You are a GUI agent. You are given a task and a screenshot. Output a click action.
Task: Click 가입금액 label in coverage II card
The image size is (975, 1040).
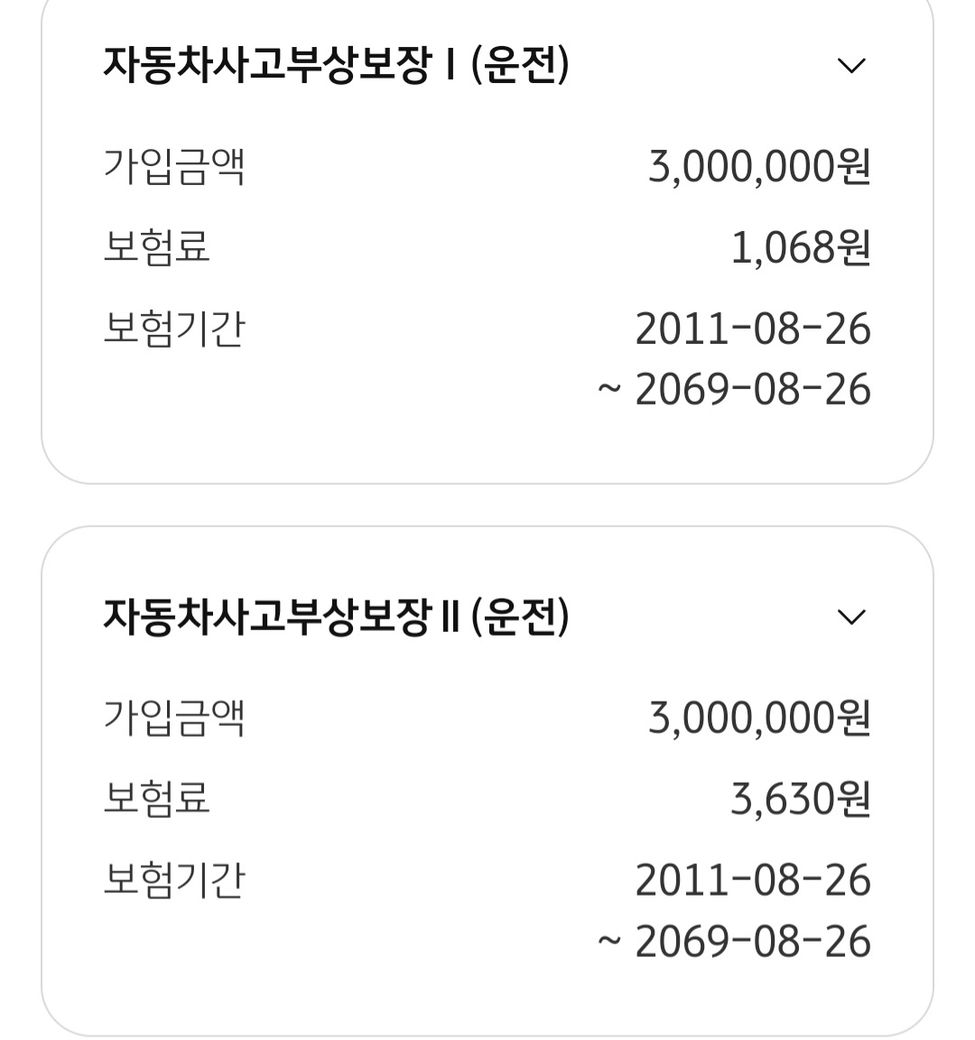pyautogui.click(x=174, y=717)
